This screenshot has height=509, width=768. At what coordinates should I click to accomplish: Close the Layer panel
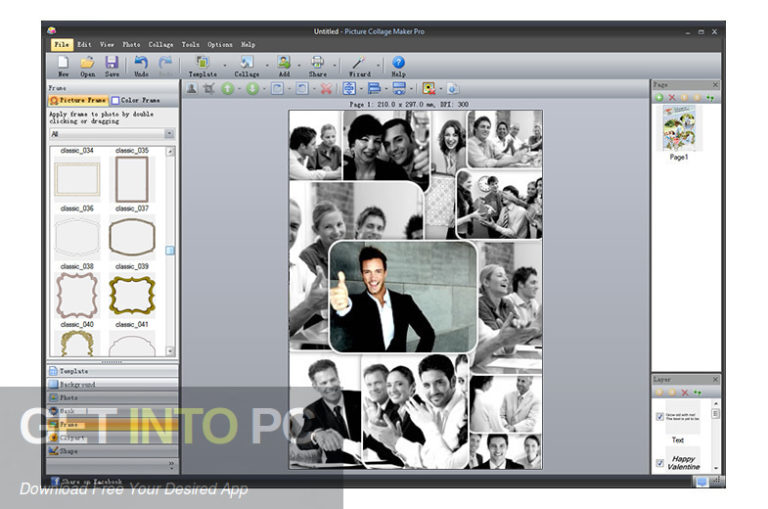pyautogui.click(x=715, y=380)
